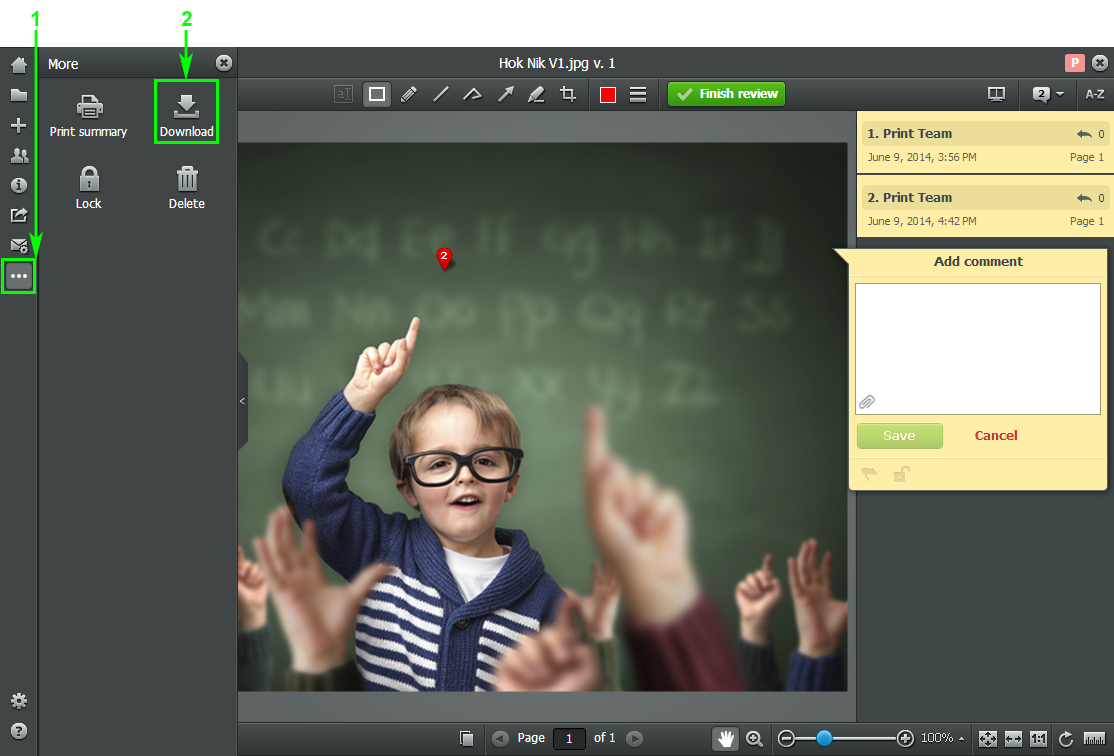Screen dimensions: 1114x756
Task: Close the More panel
Action: [x=224, y=63]
